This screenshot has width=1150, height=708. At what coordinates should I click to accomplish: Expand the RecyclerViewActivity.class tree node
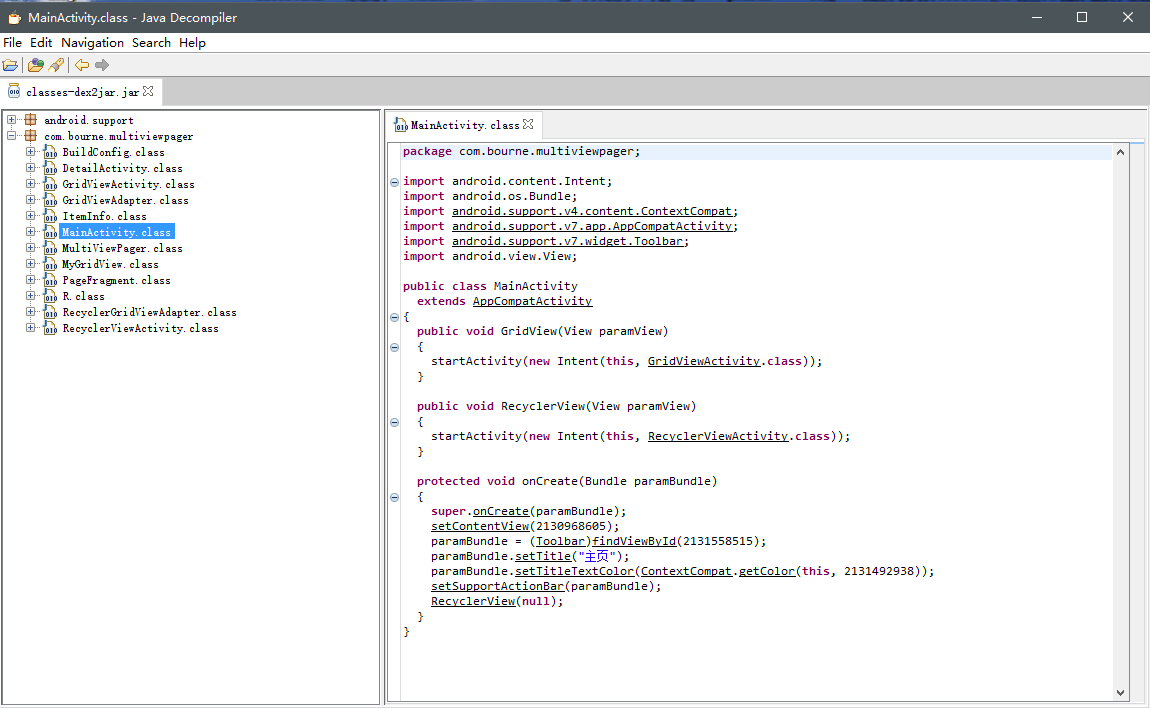tap(30, 327)
